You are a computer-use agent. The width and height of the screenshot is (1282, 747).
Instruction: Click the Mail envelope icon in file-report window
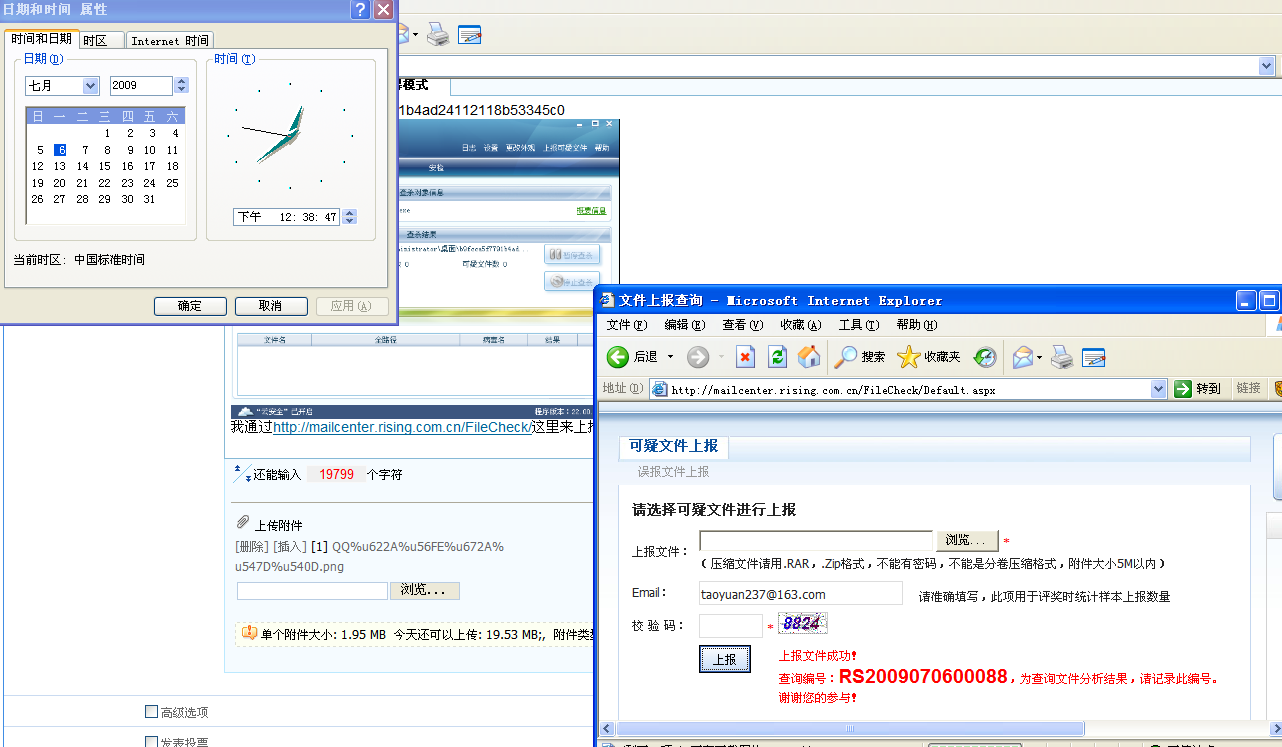[1022, 357]
